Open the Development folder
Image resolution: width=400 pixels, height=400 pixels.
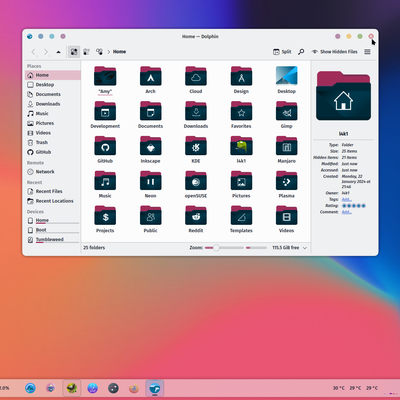click(105, 115)
